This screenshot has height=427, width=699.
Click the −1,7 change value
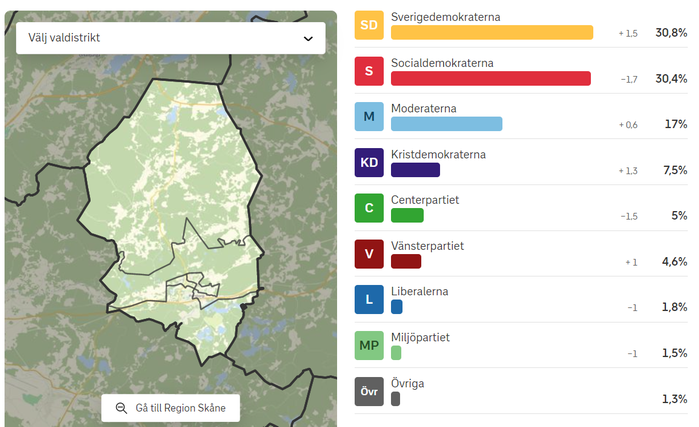tap(629, 79)
